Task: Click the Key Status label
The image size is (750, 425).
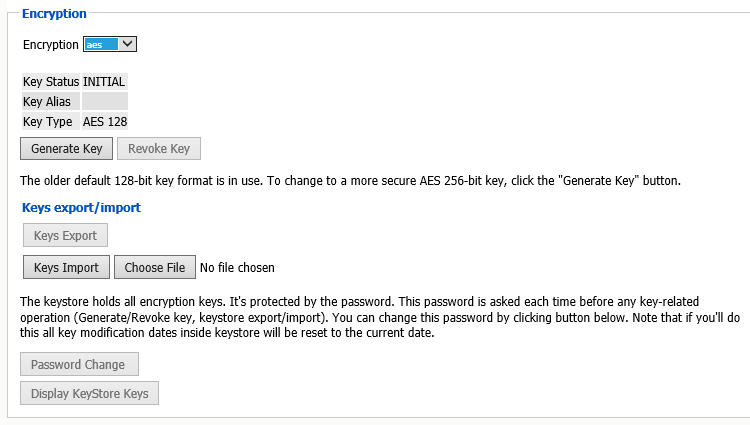Action: (50, 81)
